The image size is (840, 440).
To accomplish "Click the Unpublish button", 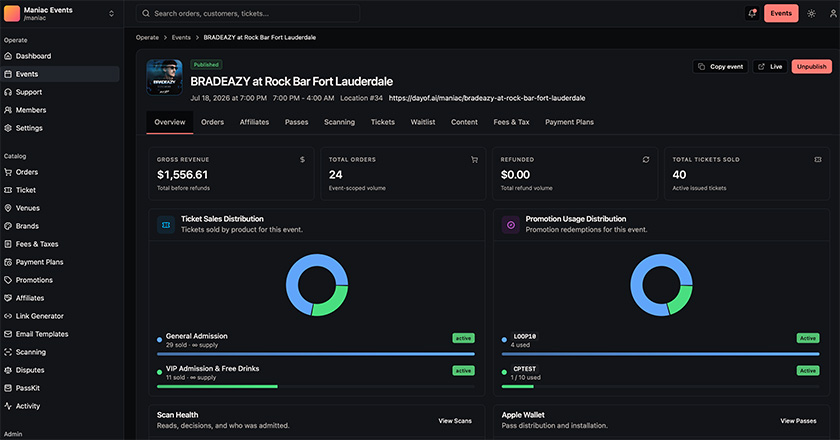I will pyautogui.click(x=812, y=66).
